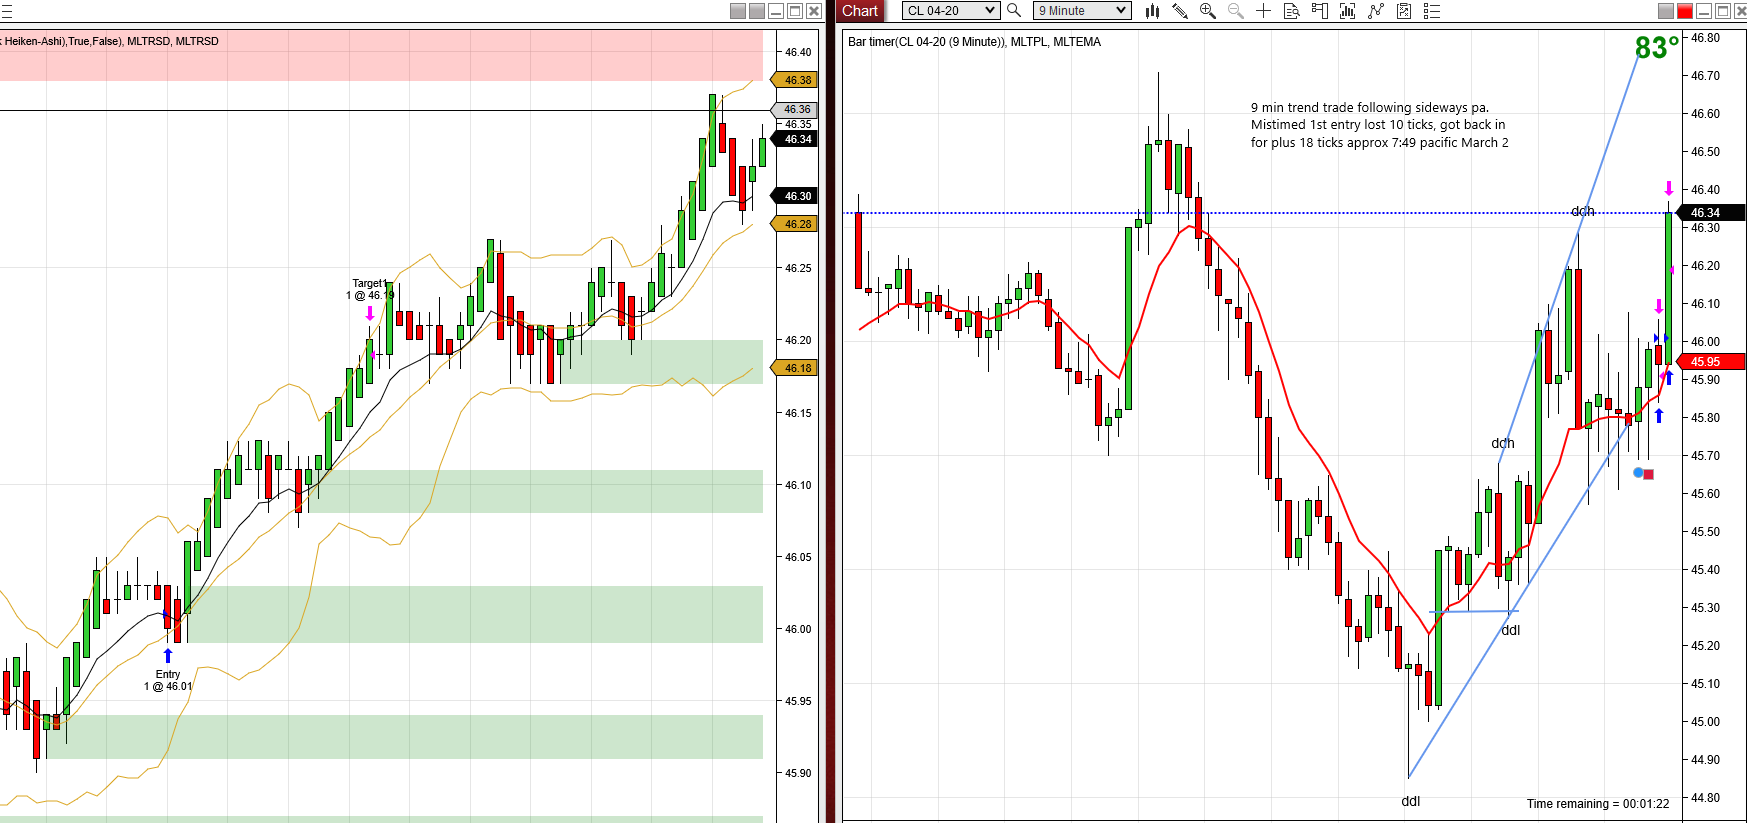Click the red link button on right chart
The width and height of the screenshot is (1747, 823).
[1685, 11]
